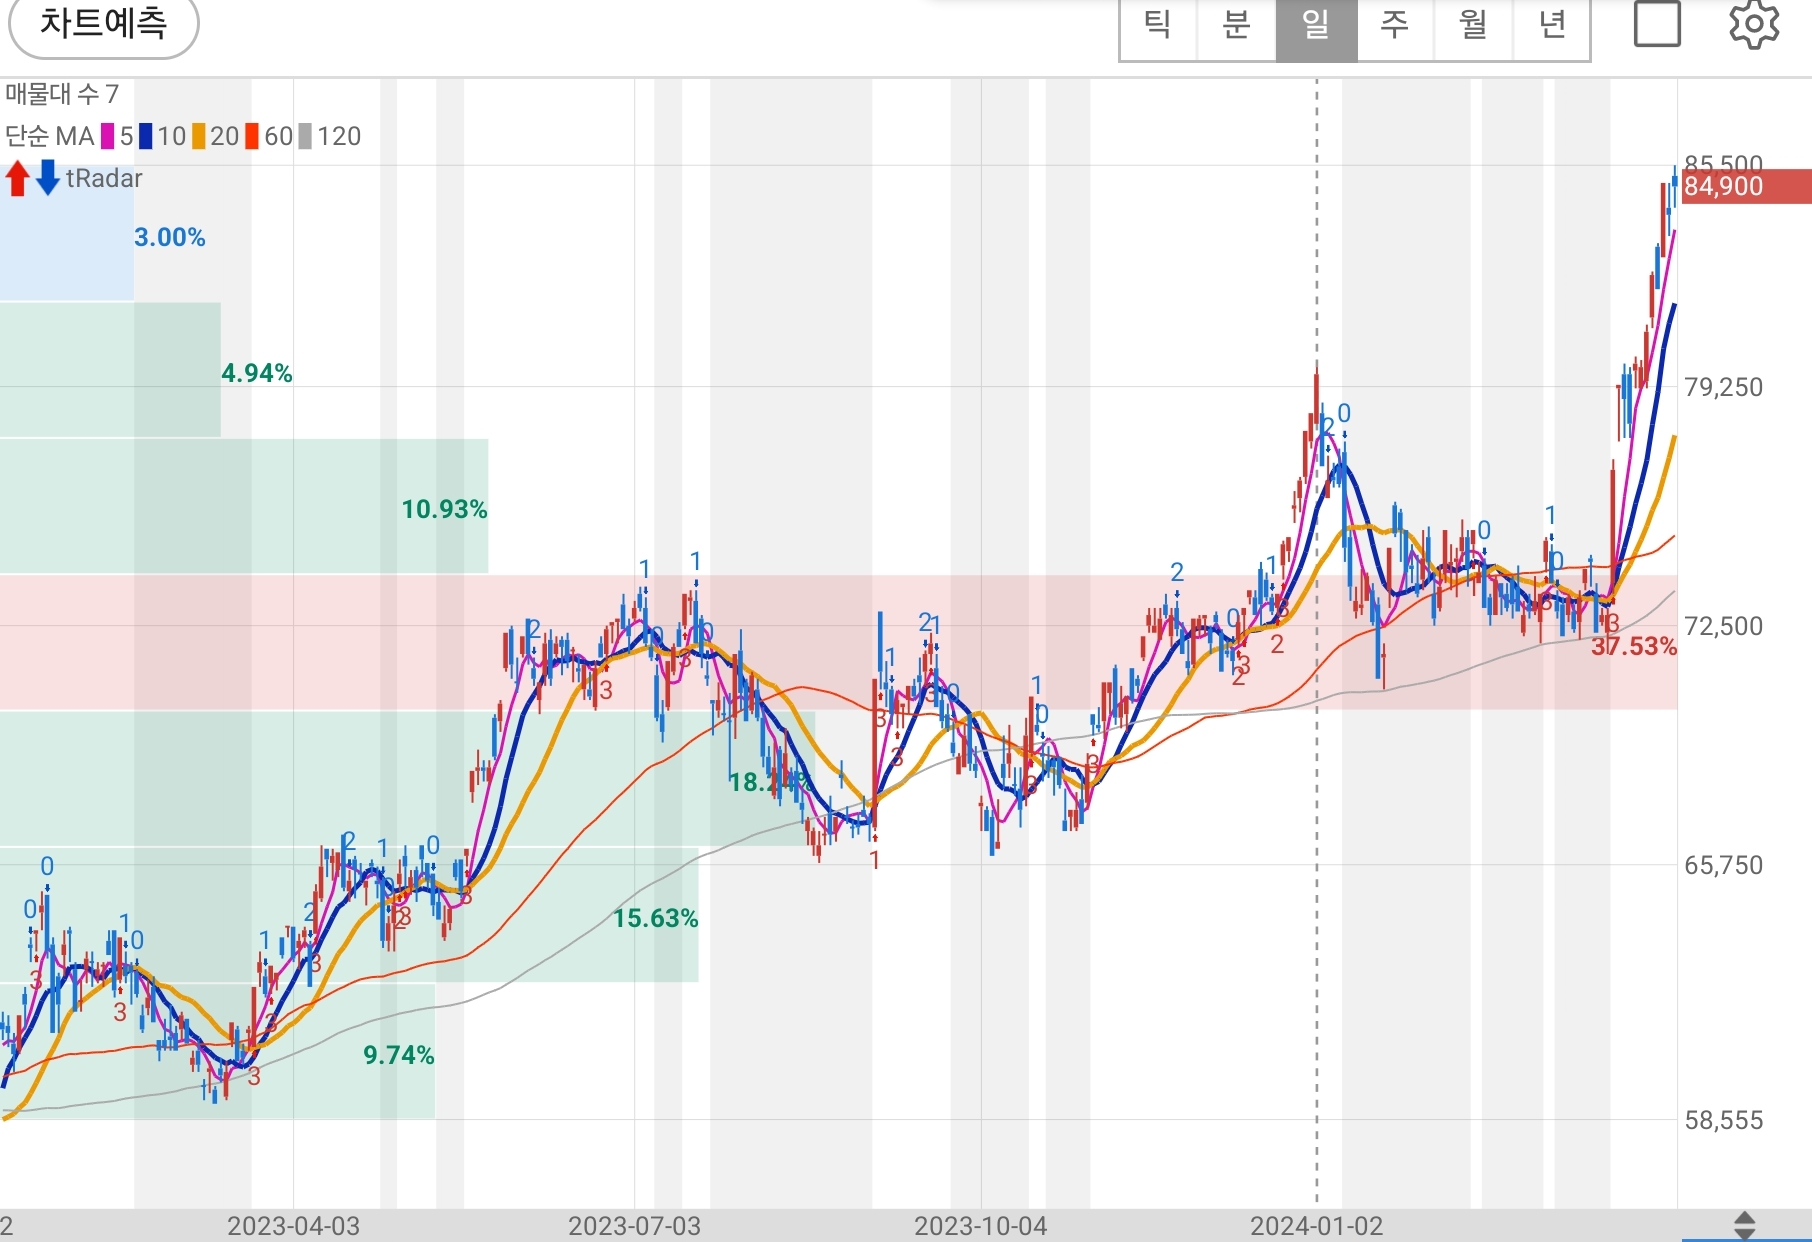Image resolution: width=1812 pixels, height=1242 pixels.
Task: Open the 차트예측 chart prediction button
Action: (103, 24)
